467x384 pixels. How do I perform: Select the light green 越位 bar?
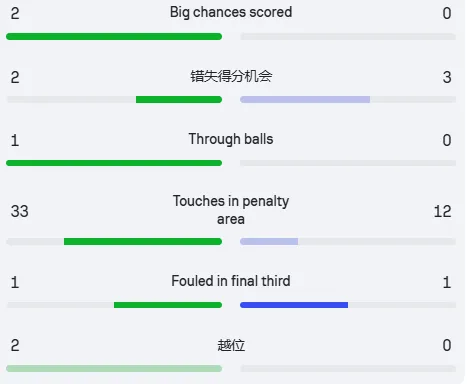point(114,368)
